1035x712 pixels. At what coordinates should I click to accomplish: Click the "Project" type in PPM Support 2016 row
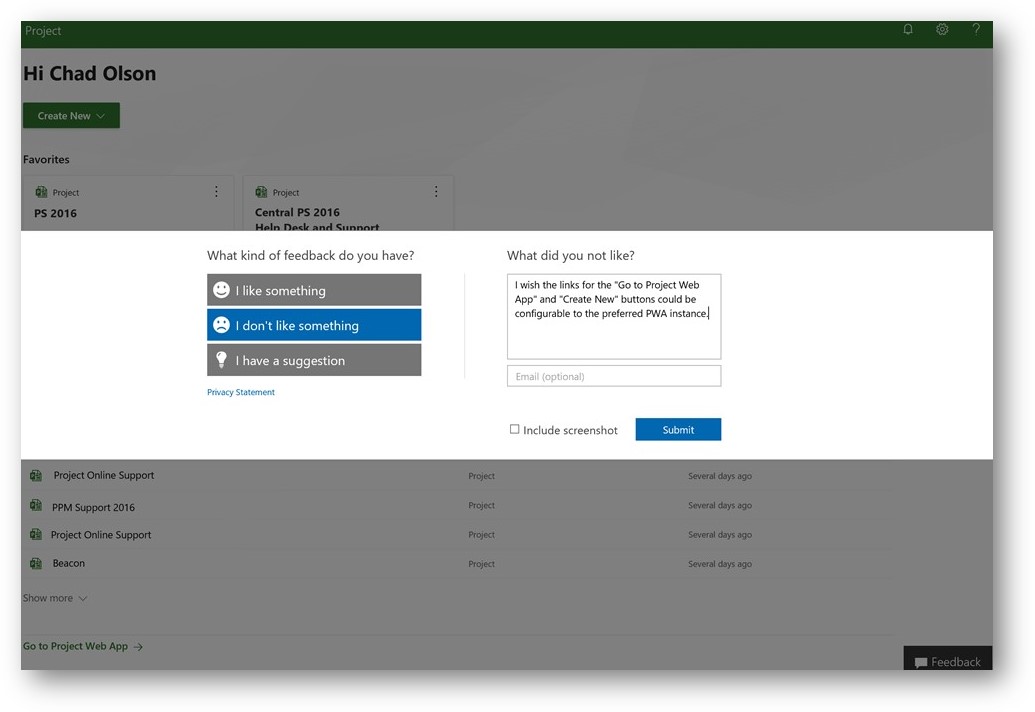(482, 505)
